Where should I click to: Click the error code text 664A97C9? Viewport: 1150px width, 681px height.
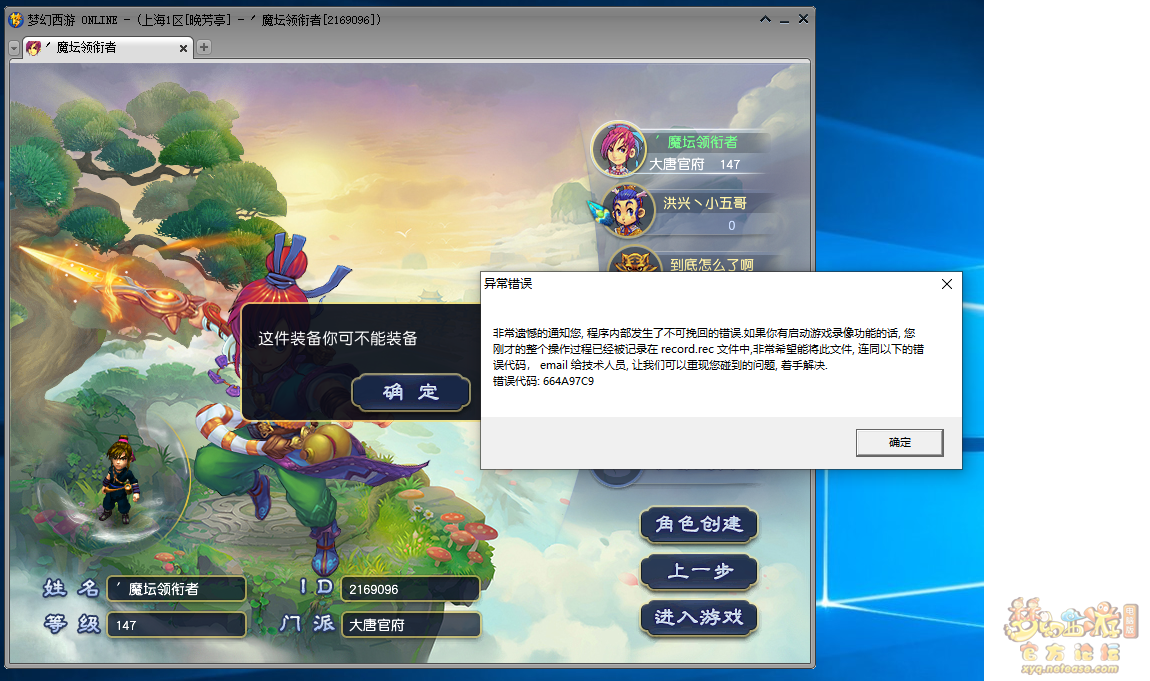tap(568, 381)
